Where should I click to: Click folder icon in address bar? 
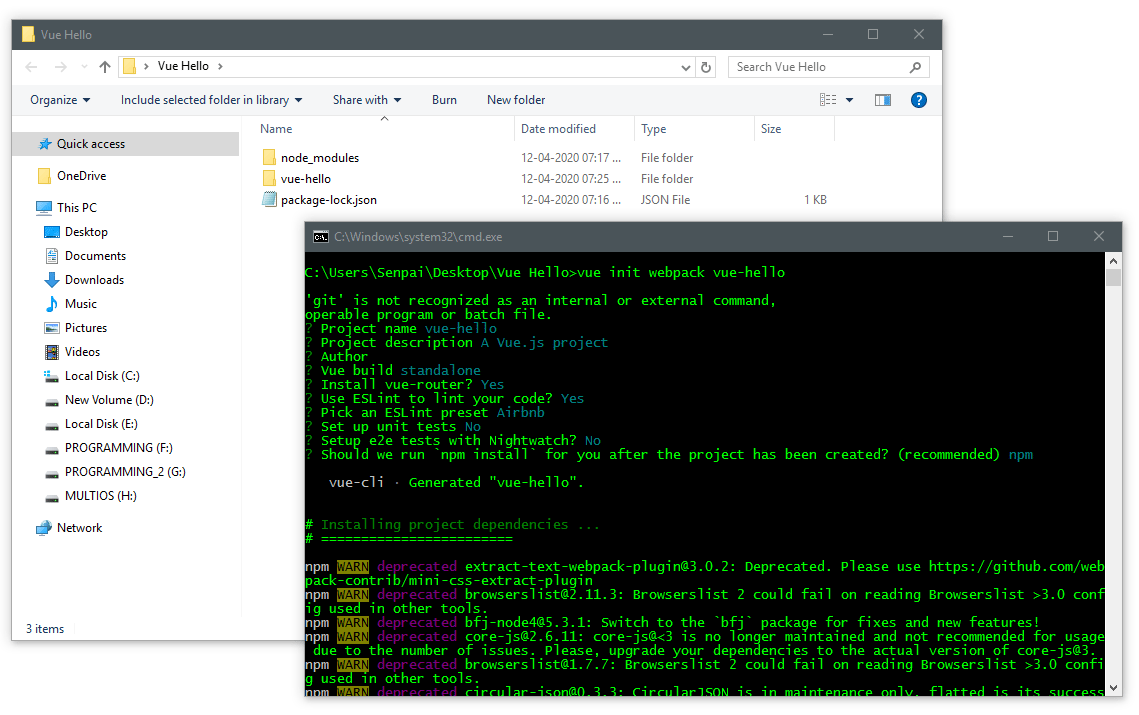(x=129, y=66)
